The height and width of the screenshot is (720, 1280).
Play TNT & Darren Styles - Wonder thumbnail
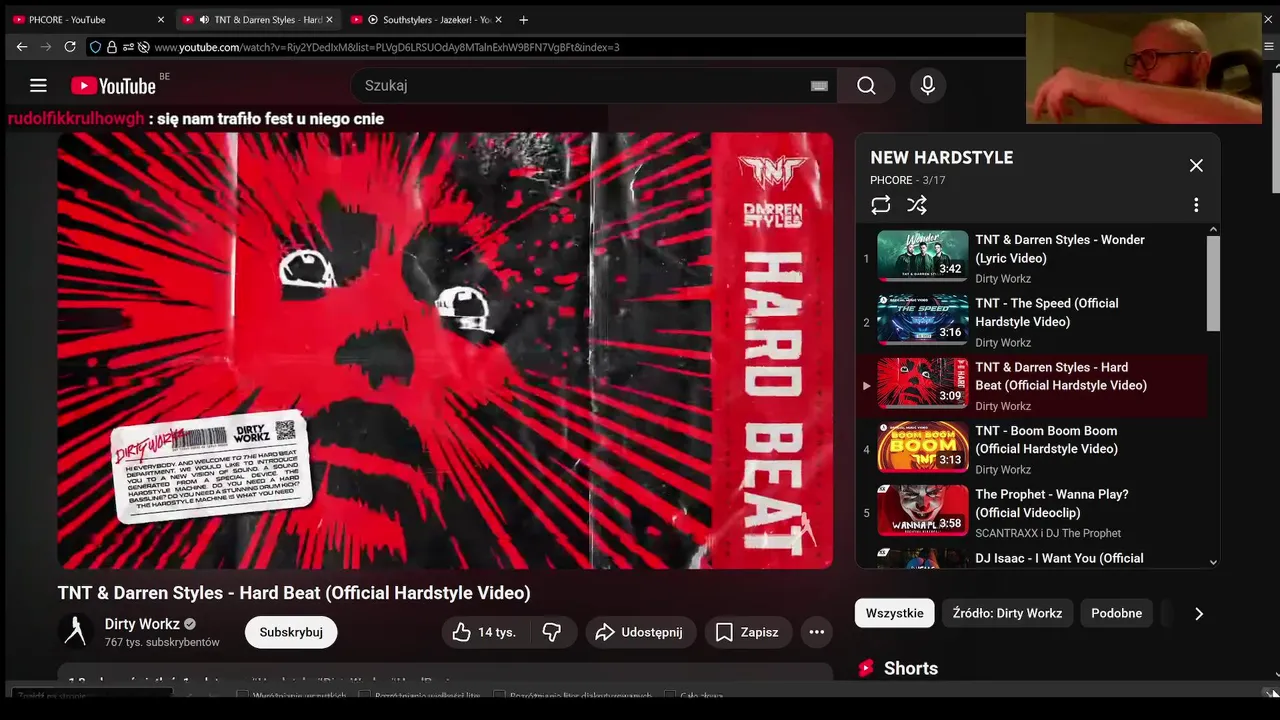[x=922, y=256]
